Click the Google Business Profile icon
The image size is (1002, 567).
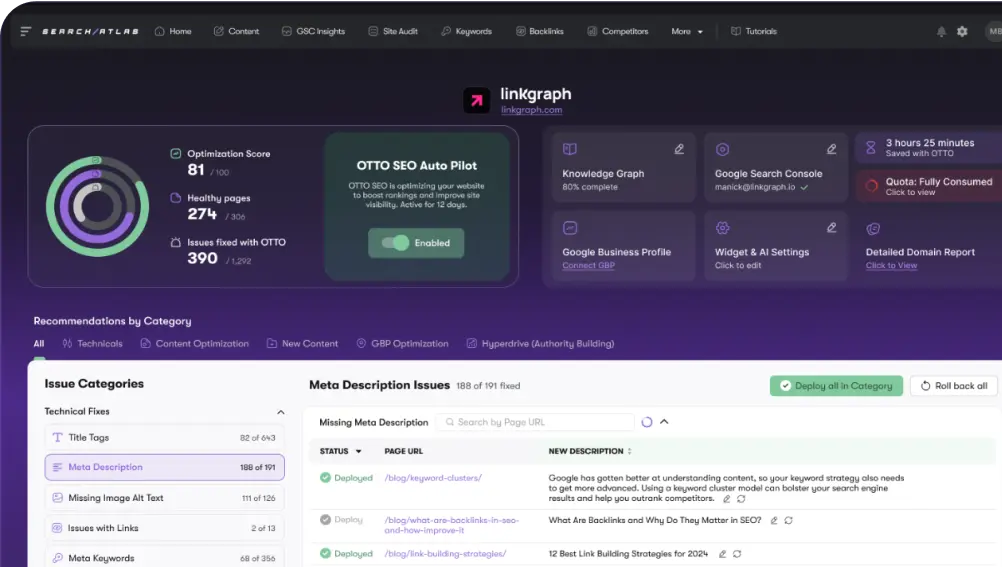tap(569, 228)
